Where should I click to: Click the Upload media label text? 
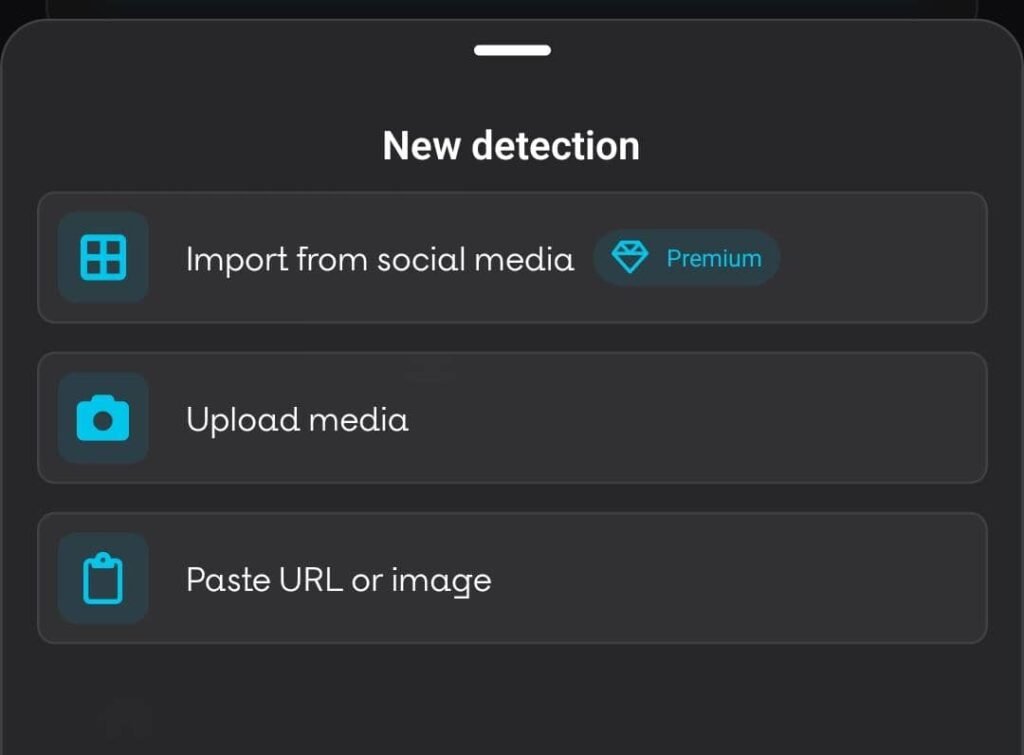click(x=297, y=420)
